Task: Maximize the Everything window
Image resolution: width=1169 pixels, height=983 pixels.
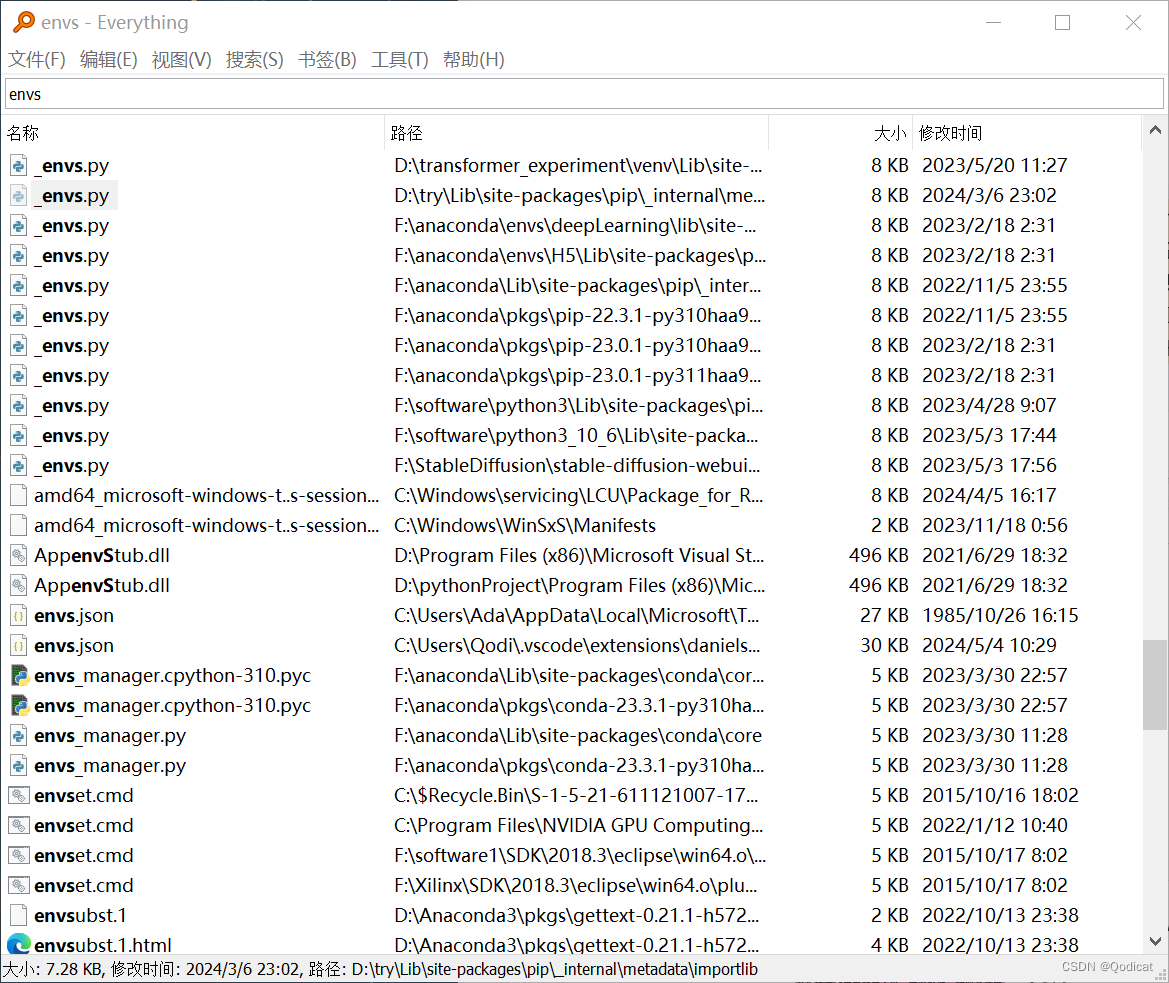Action: click(x=1062, y=22)
